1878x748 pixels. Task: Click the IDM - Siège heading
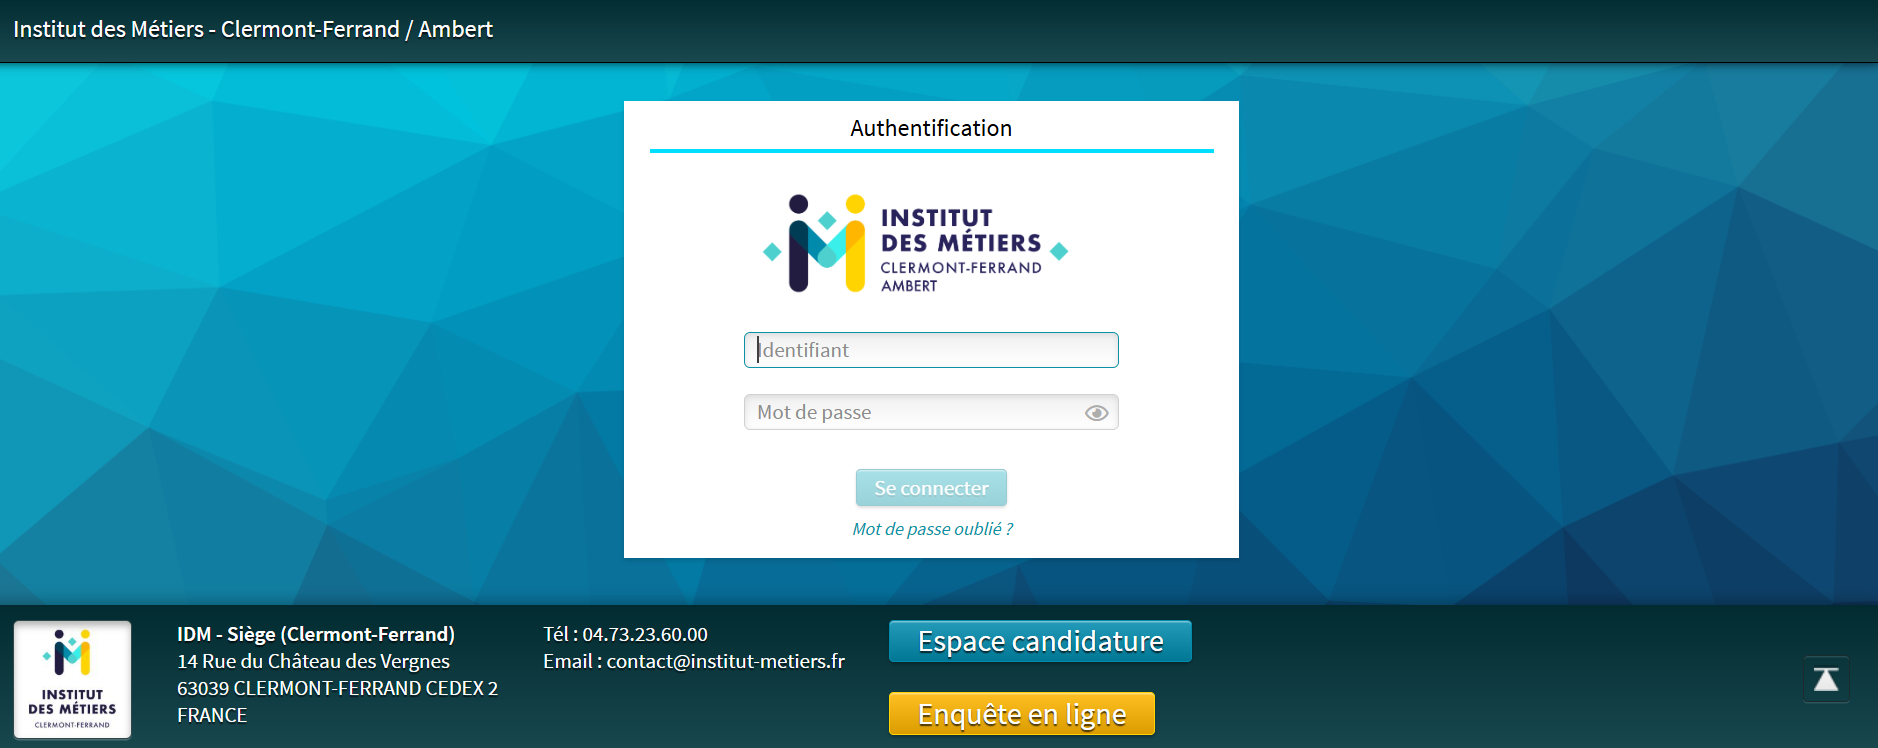(x=316, y=634)
